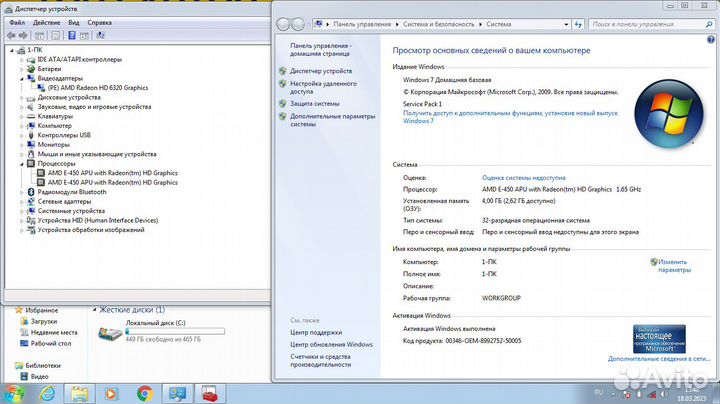Collapse the Жесткие диски group
Image resolution: width=720 pixels, height=404 pixels.
(94, 310)
